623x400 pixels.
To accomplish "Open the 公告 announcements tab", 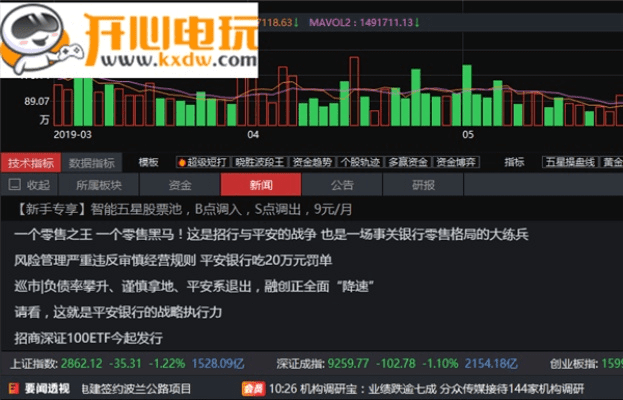I will pos(342,185).
